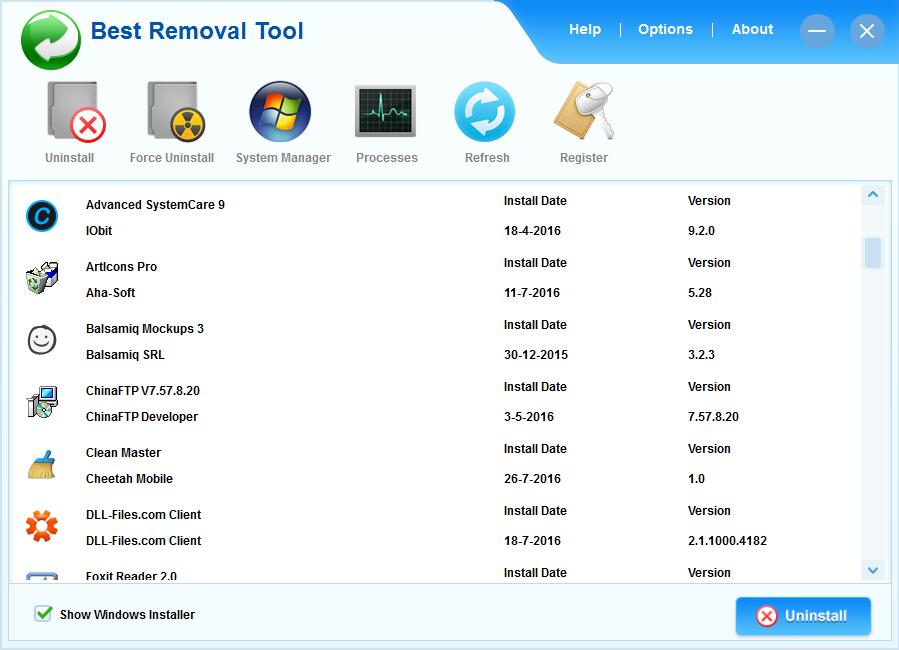Select the Advanced SystemCare 9 icon

[42, 216]
